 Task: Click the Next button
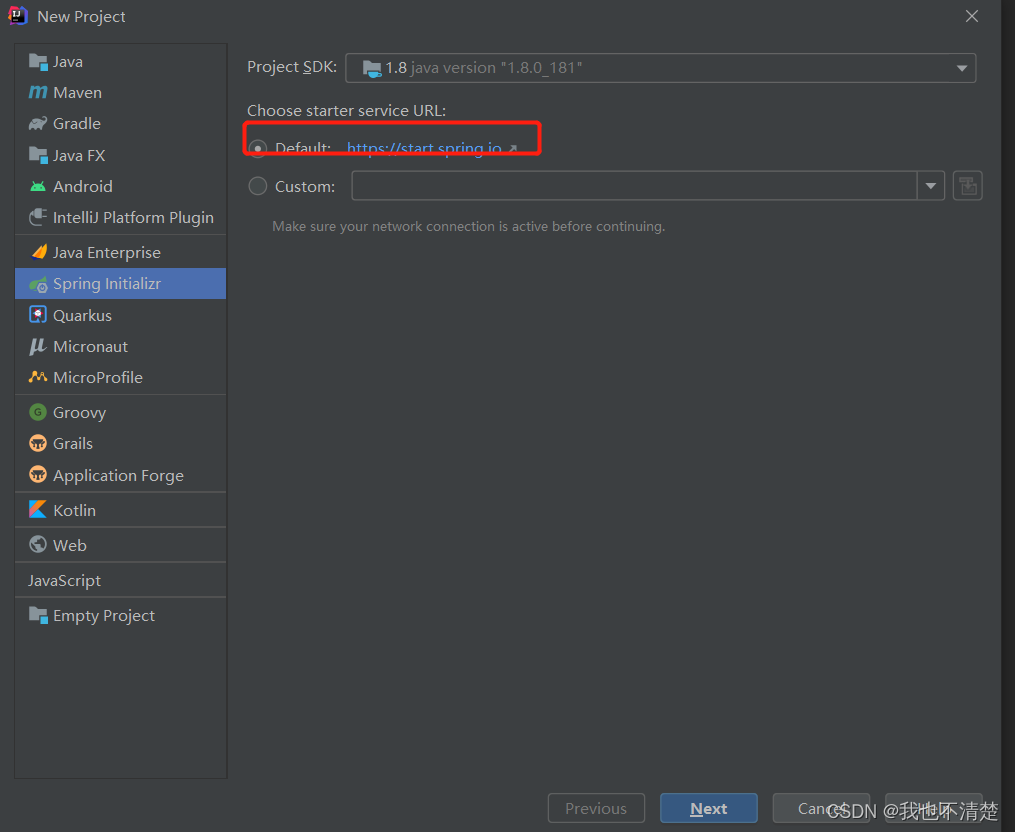[709, 808]
